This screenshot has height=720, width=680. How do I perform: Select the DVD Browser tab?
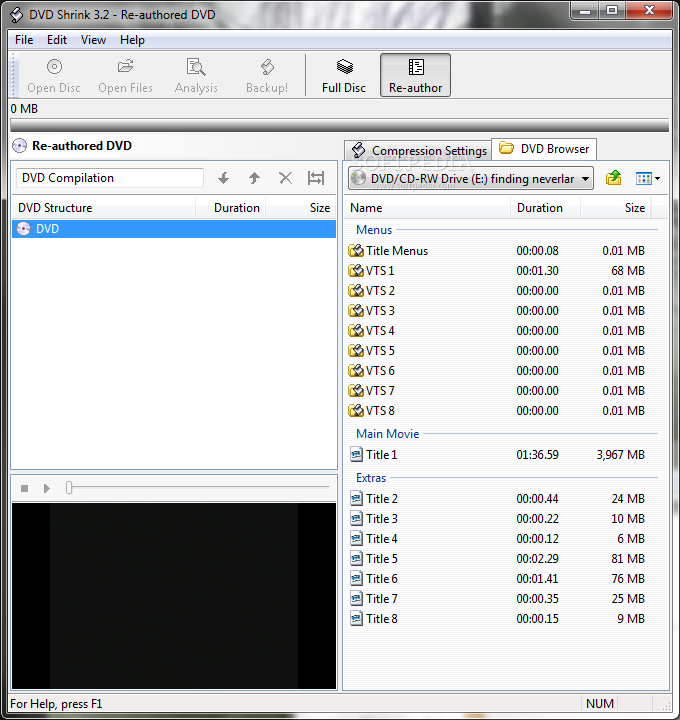(544, 149)
